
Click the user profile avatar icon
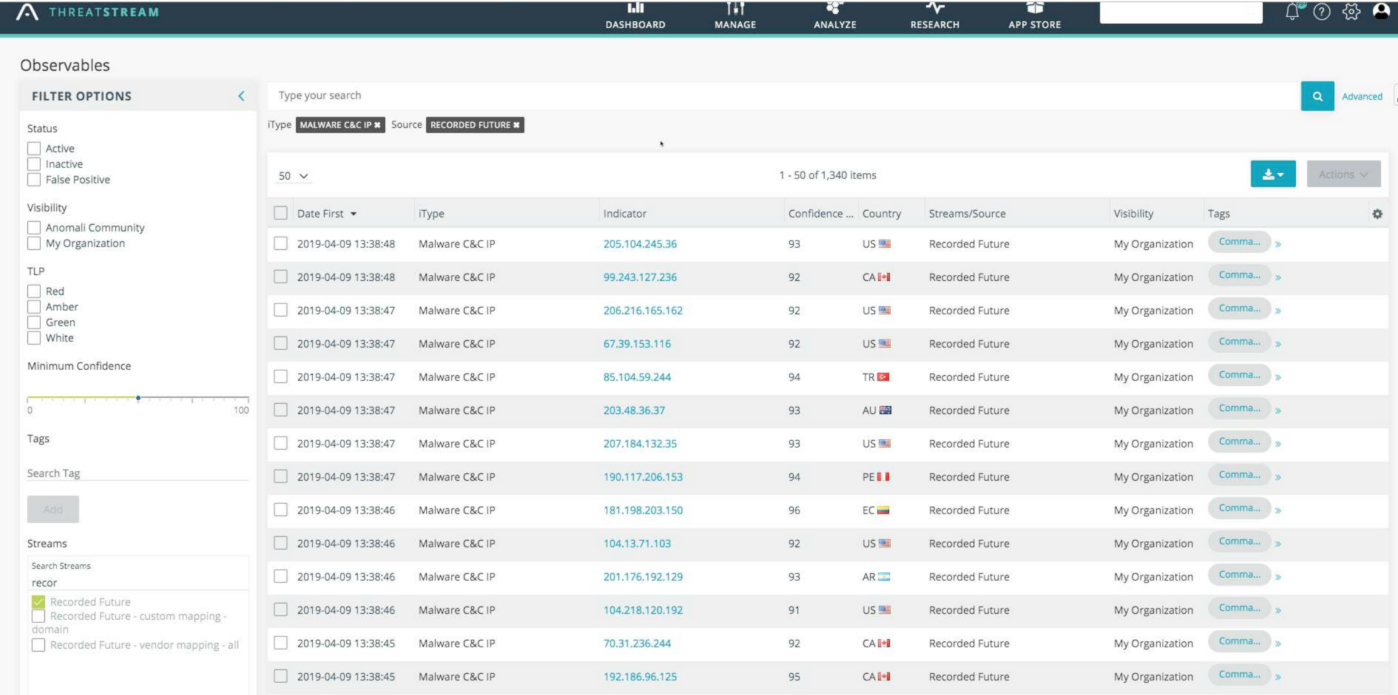click(1381, 12)
